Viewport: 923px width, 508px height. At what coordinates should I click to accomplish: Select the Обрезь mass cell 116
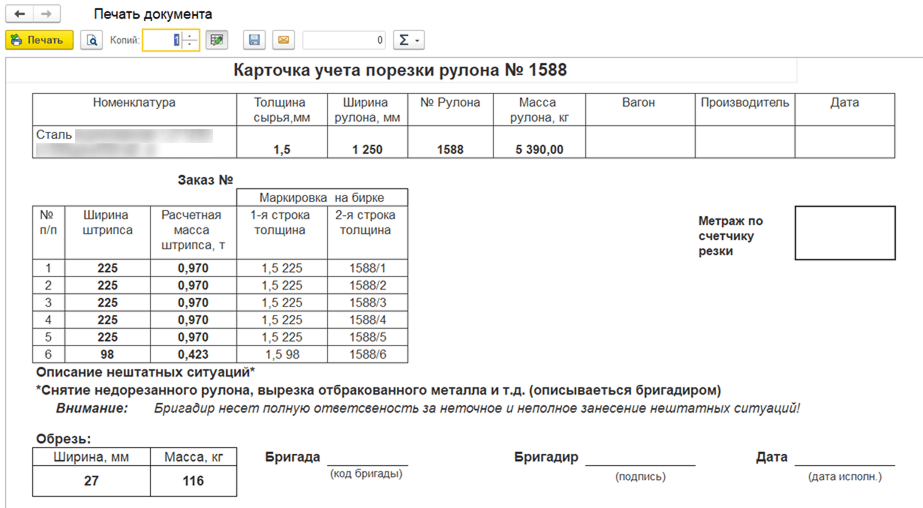(x=193, y=481)
